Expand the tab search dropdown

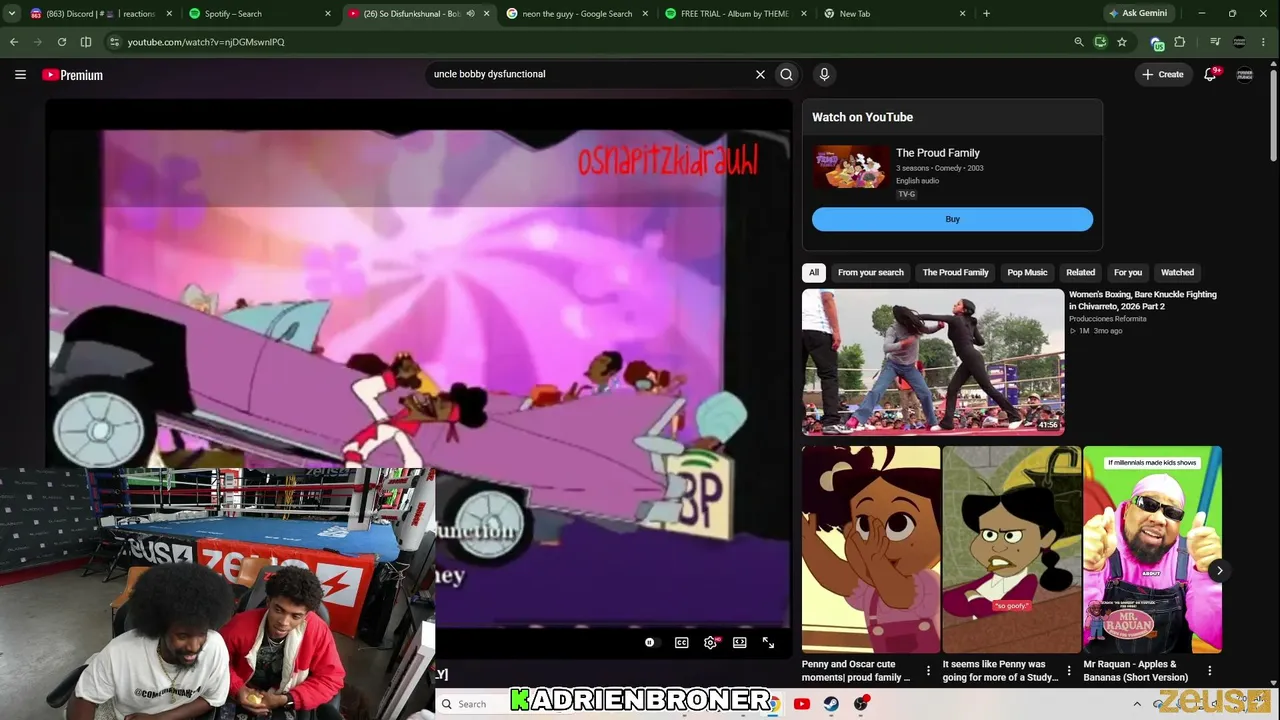(12, 13)
